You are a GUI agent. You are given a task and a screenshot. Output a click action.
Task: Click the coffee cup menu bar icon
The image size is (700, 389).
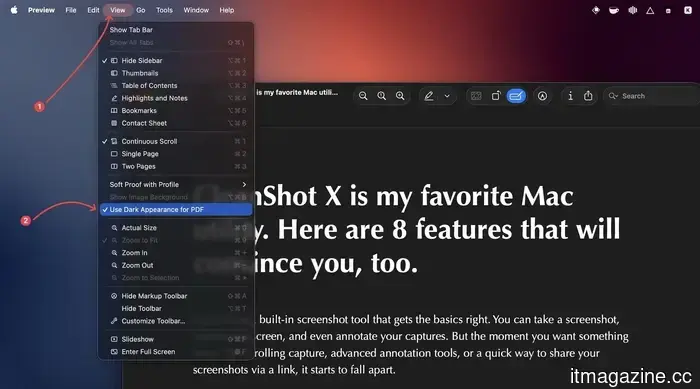pos(614,10)
